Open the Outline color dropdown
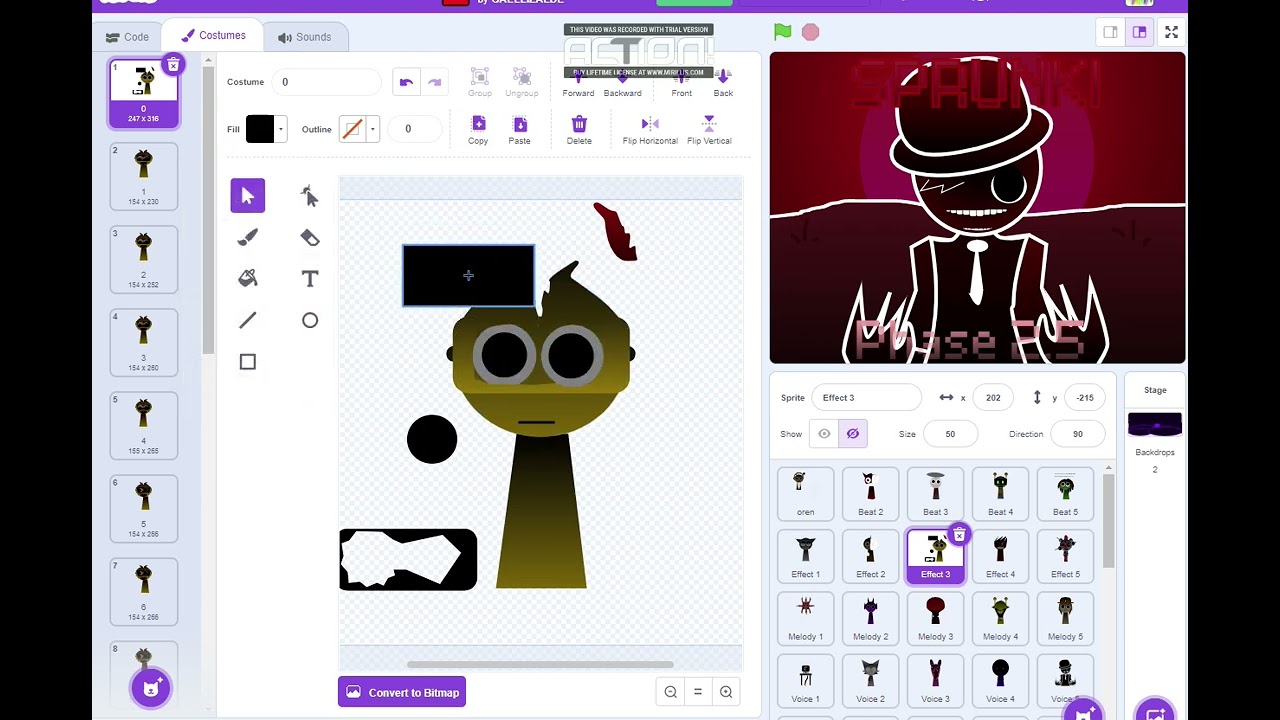Screen dimensions: 1280x720 373,129
